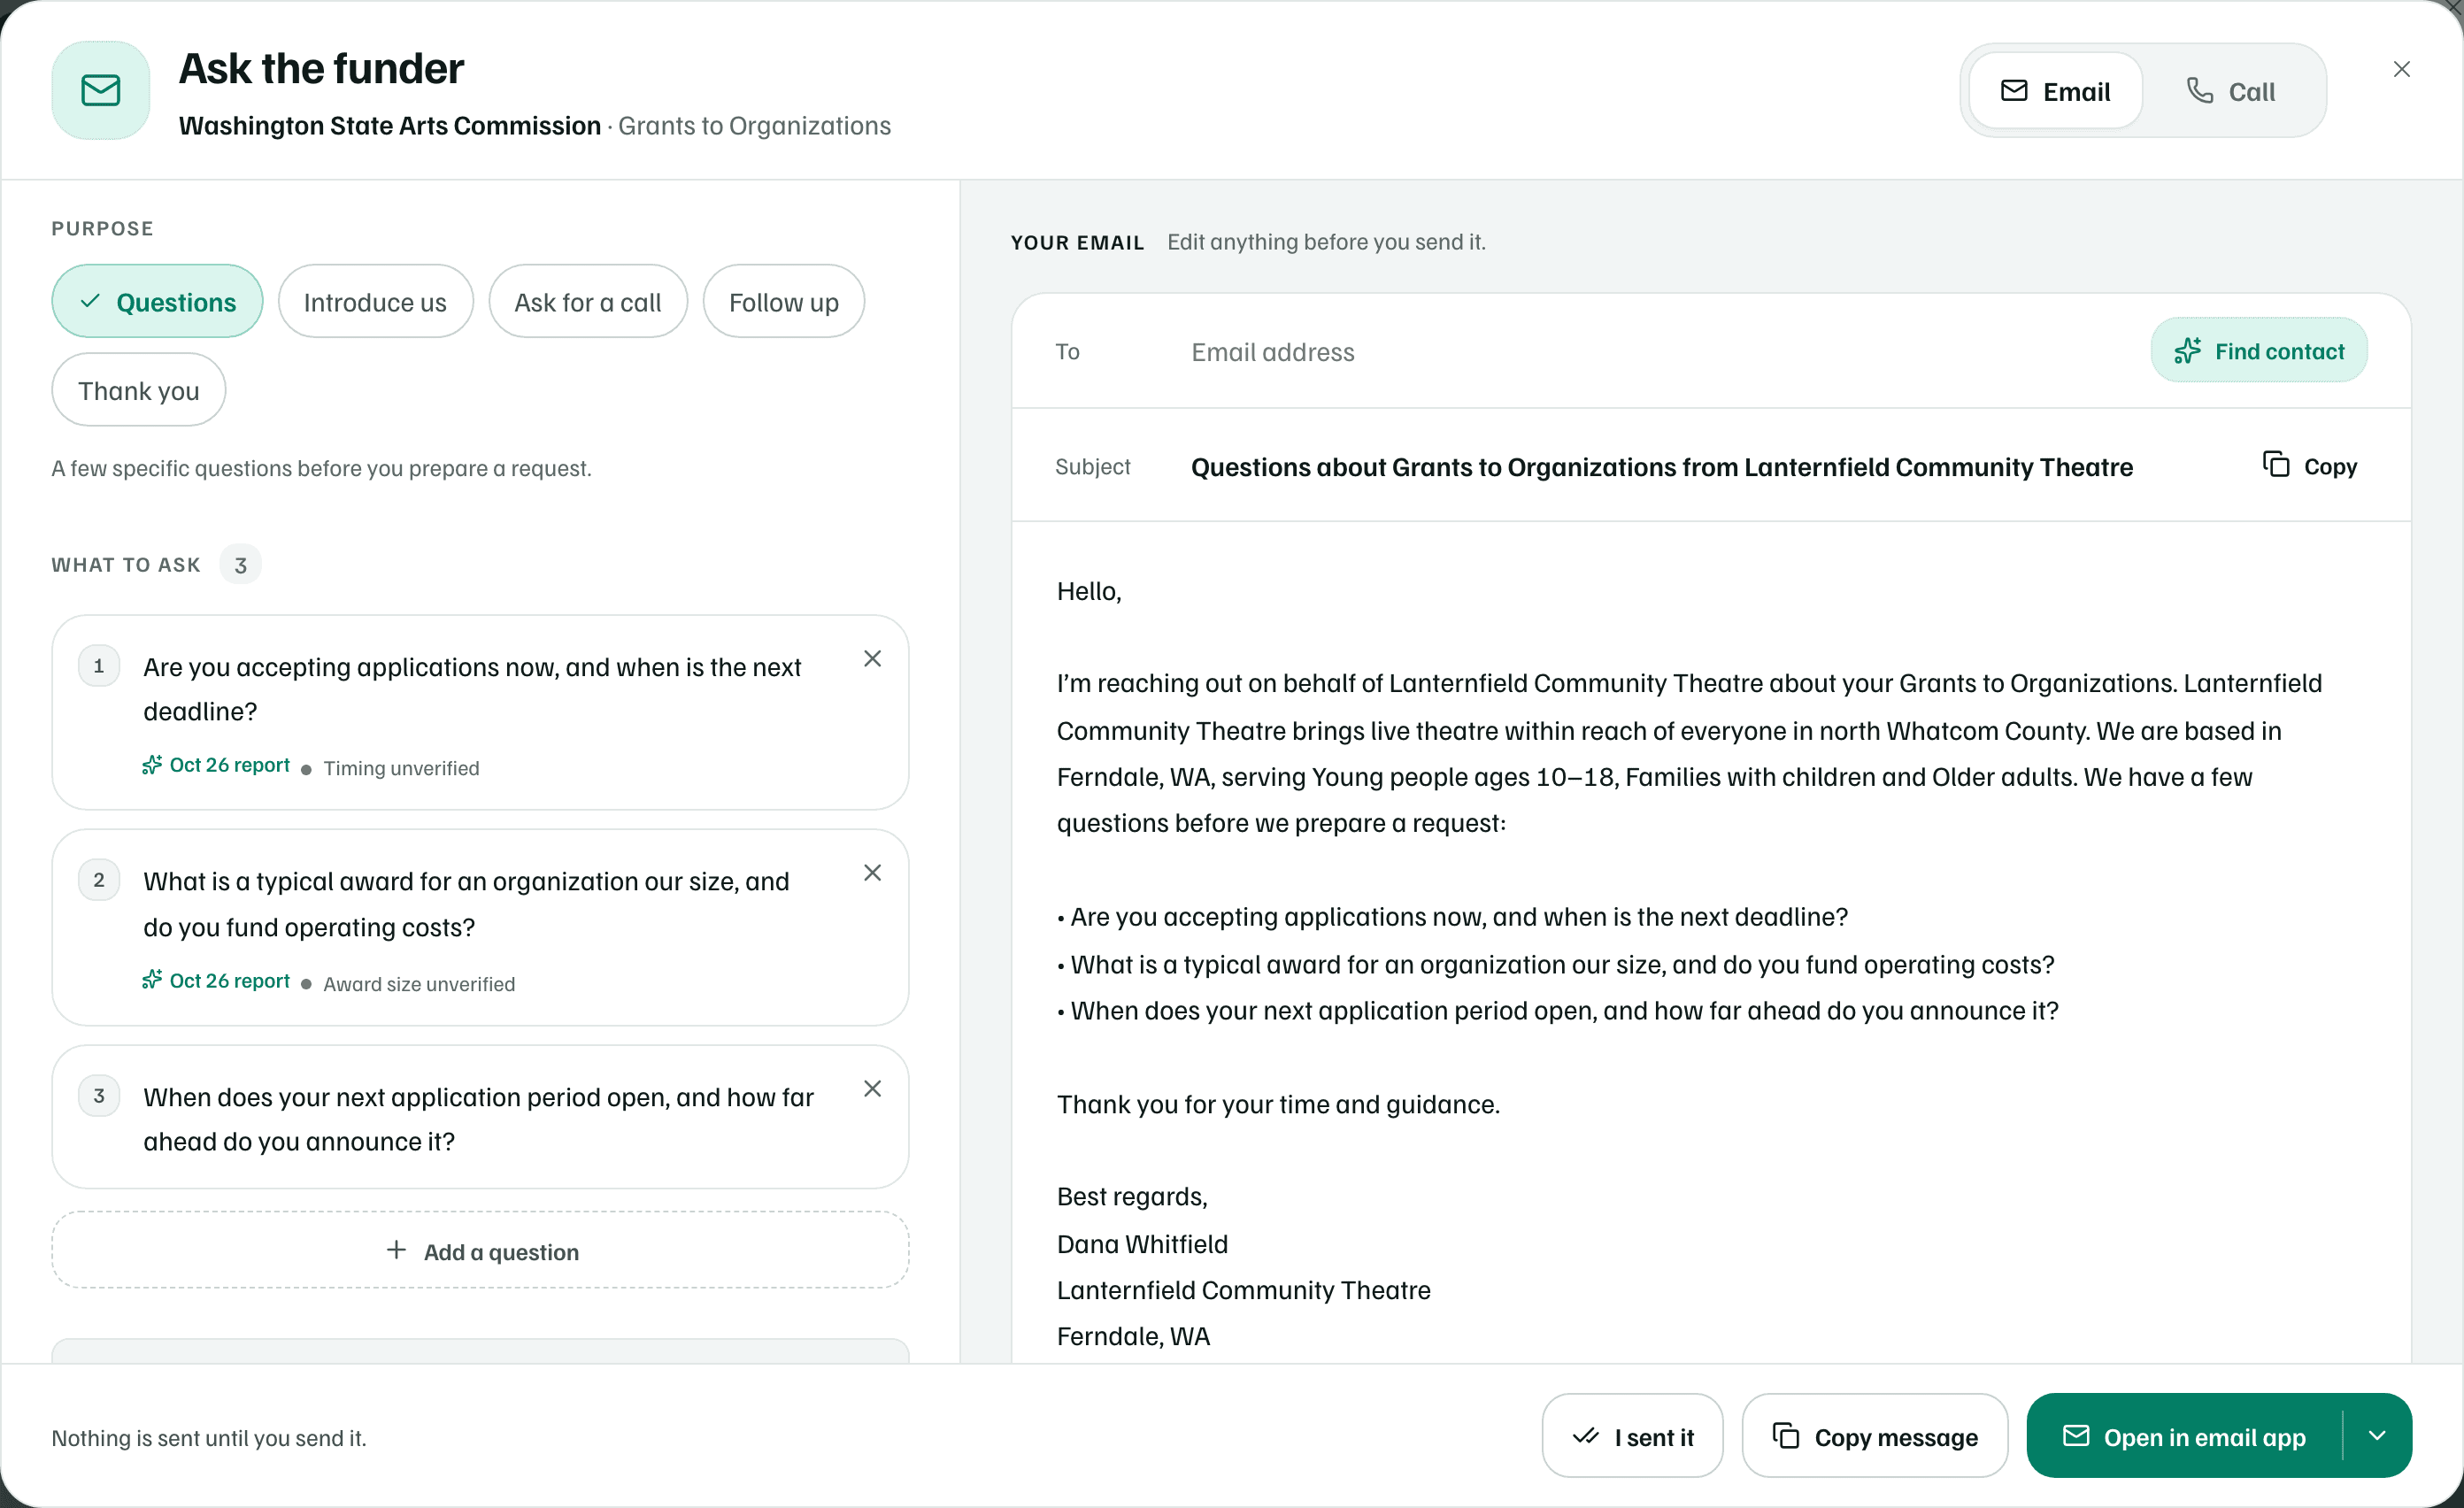Click the Award size unverified status text
This screenshot has height=1508, width=2464.
(x=419, y=984)
